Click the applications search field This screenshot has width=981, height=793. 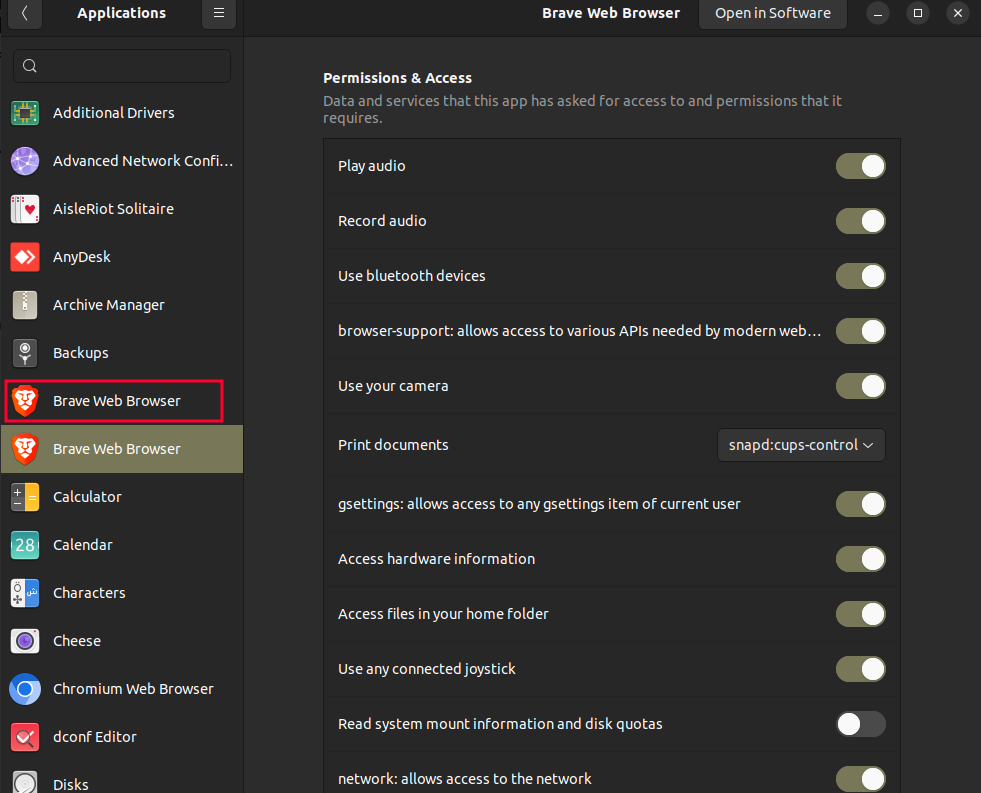[x=122, y=66]
